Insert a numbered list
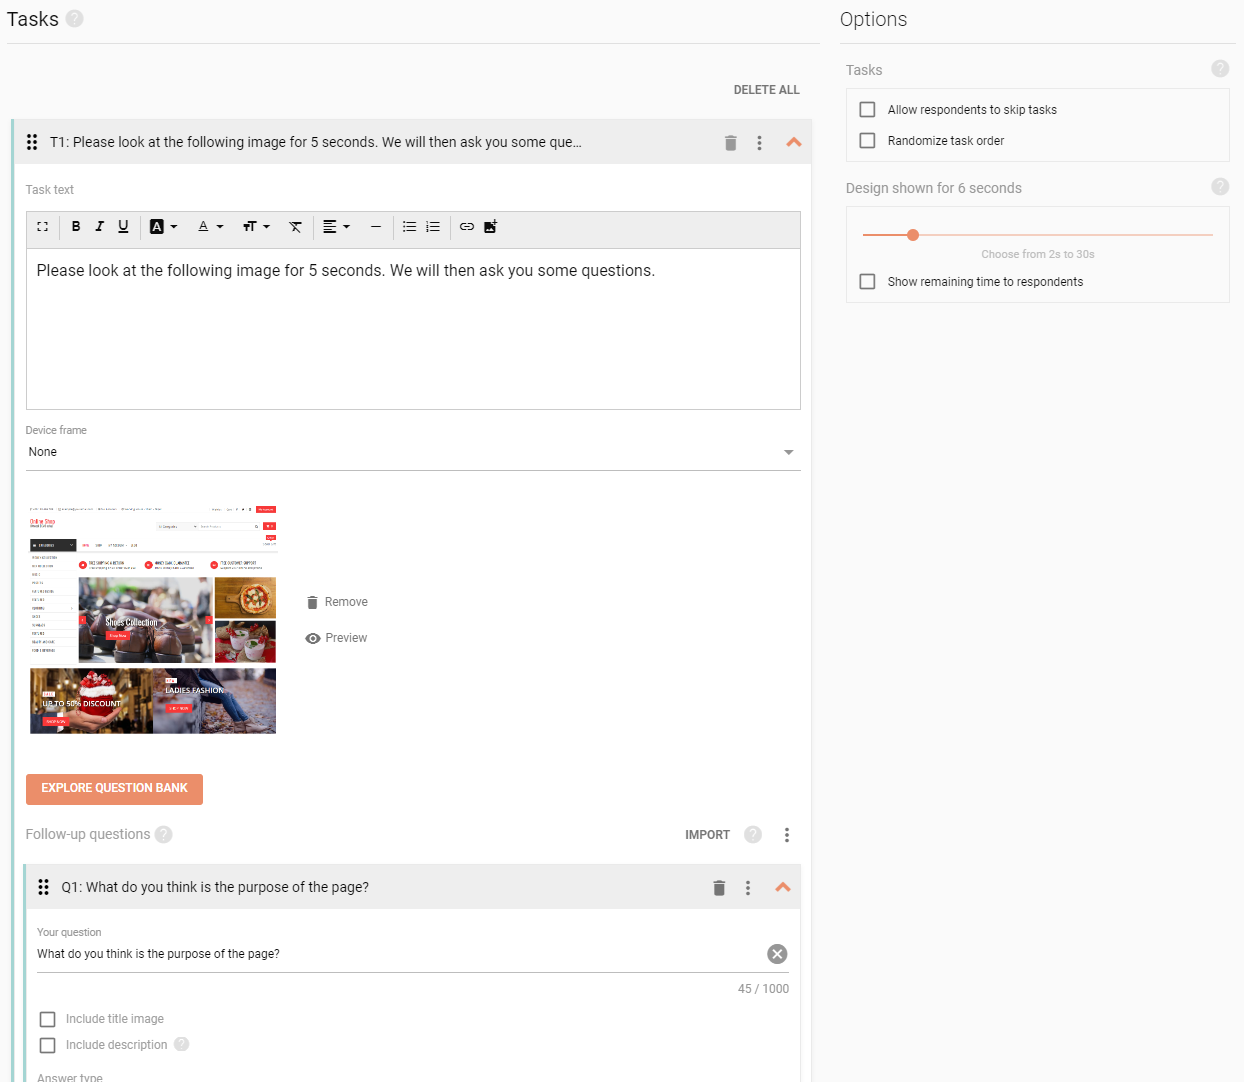The image size is (1244, 1082). pos(433,227)
